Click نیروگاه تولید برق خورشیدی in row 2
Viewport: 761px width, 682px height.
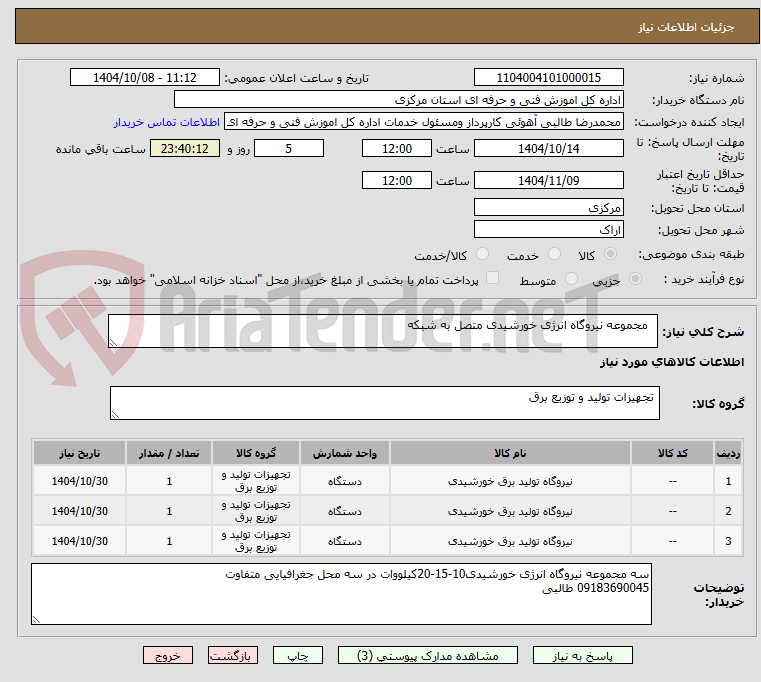(x=510, y=511)
